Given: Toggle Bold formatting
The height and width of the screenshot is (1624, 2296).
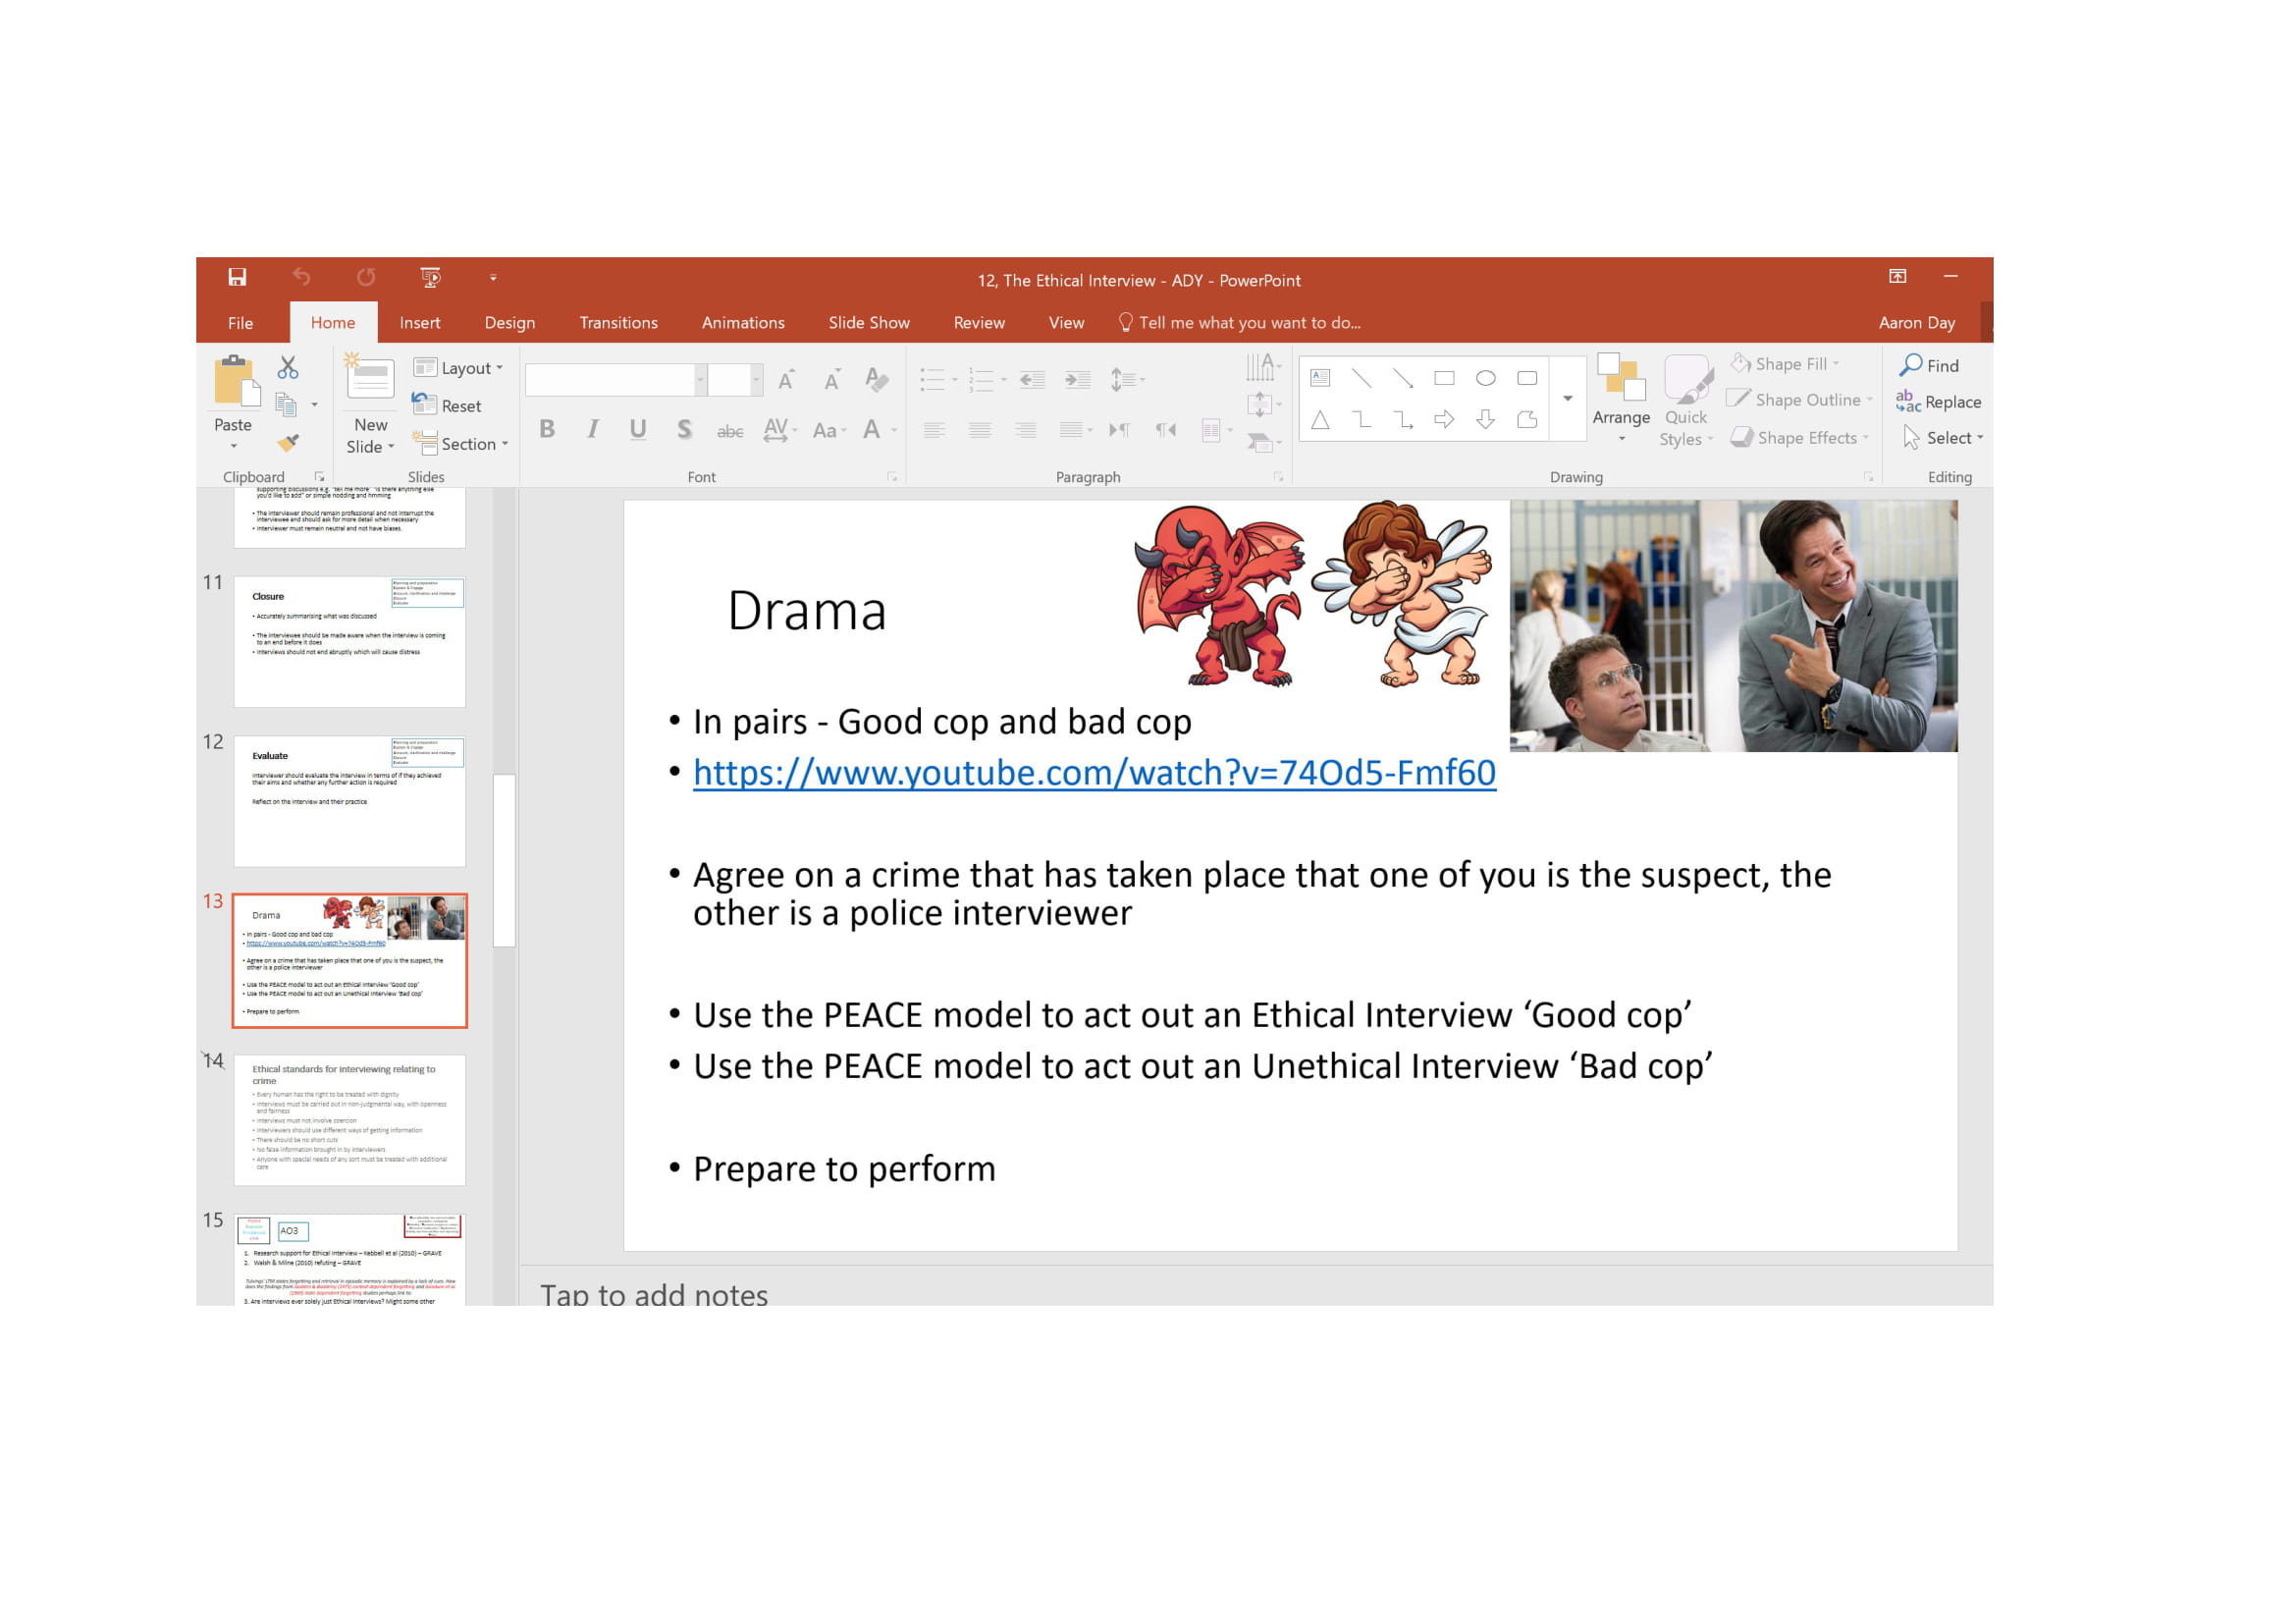Looking at the screenshot, I should click(547, 430).
